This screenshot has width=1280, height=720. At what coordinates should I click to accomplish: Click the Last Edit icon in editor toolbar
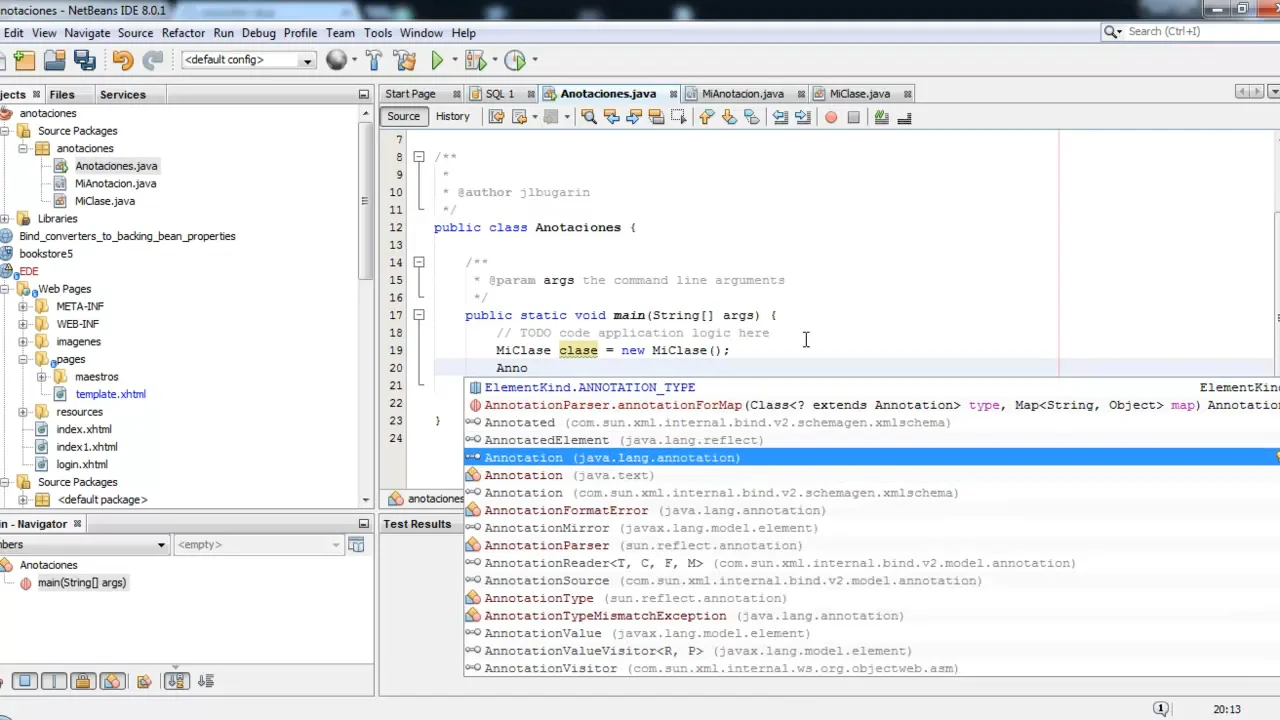496,117
